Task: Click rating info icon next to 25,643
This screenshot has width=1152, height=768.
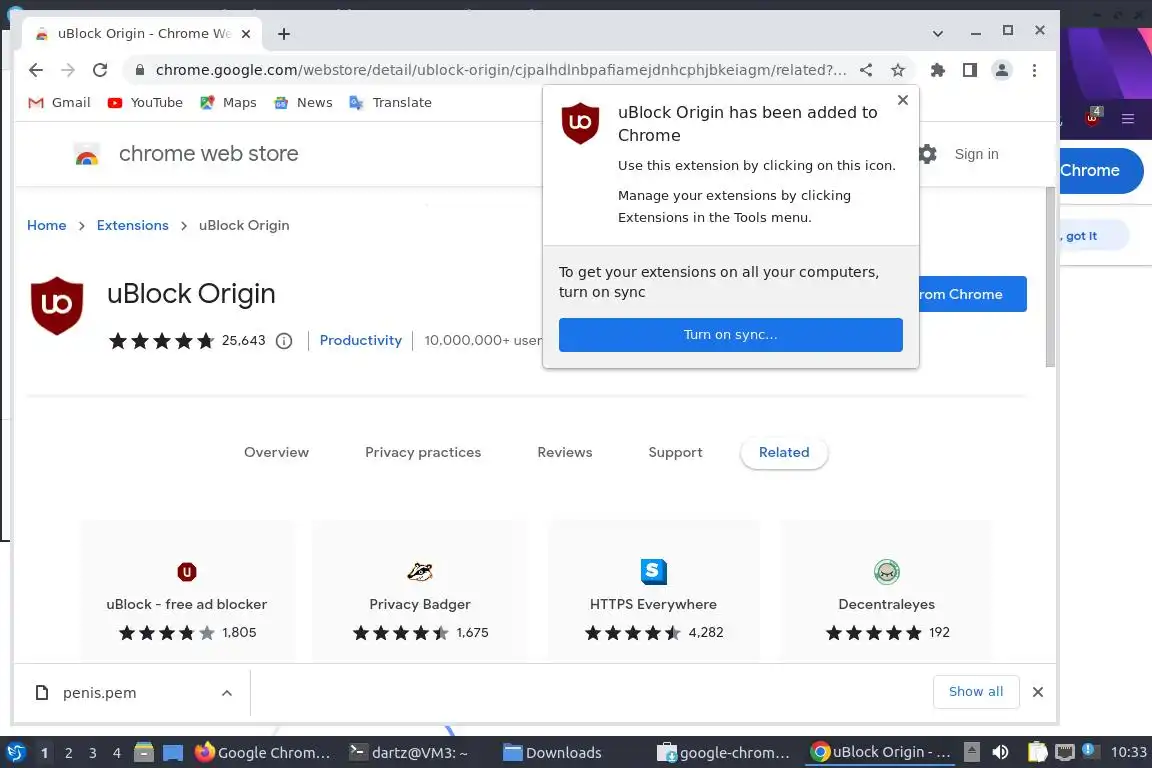Action: click(x=284, y=341)
